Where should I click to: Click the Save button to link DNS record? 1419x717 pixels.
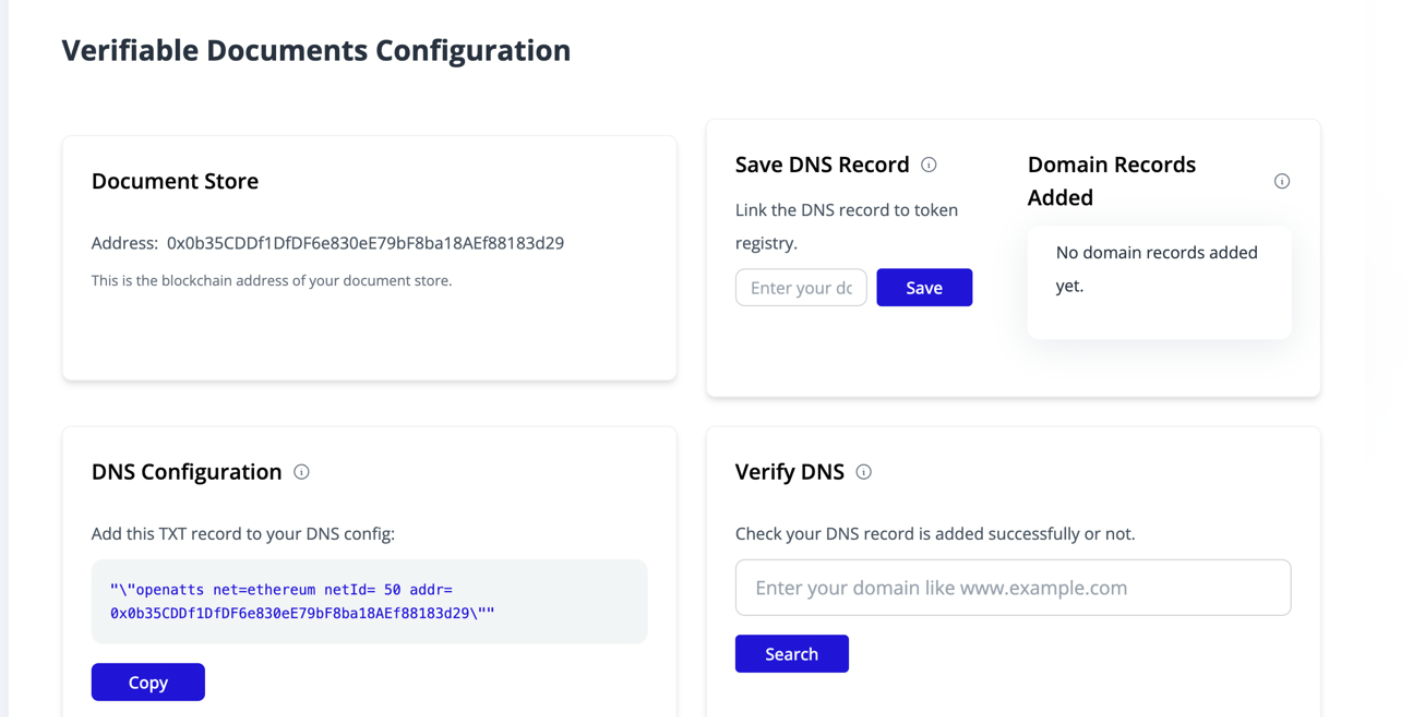click(x=923, y=287)
